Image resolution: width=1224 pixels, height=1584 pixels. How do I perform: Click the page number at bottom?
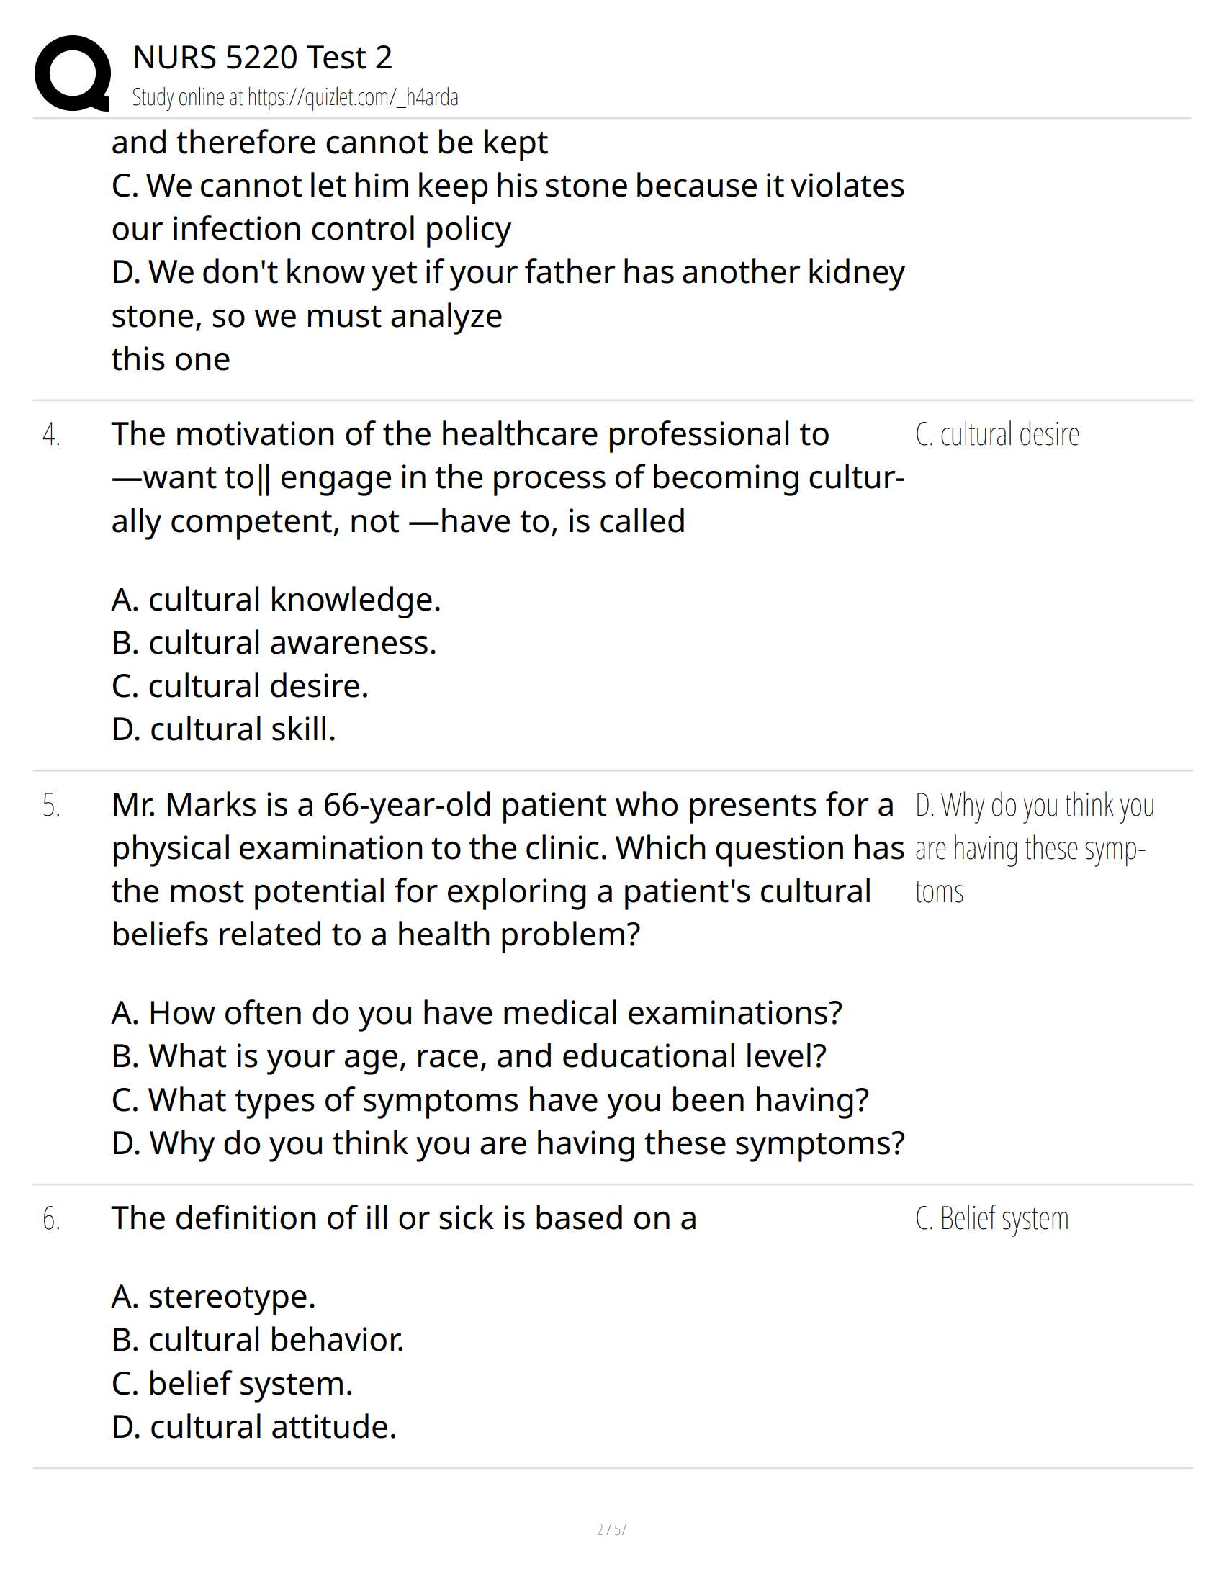point(611,1529)
